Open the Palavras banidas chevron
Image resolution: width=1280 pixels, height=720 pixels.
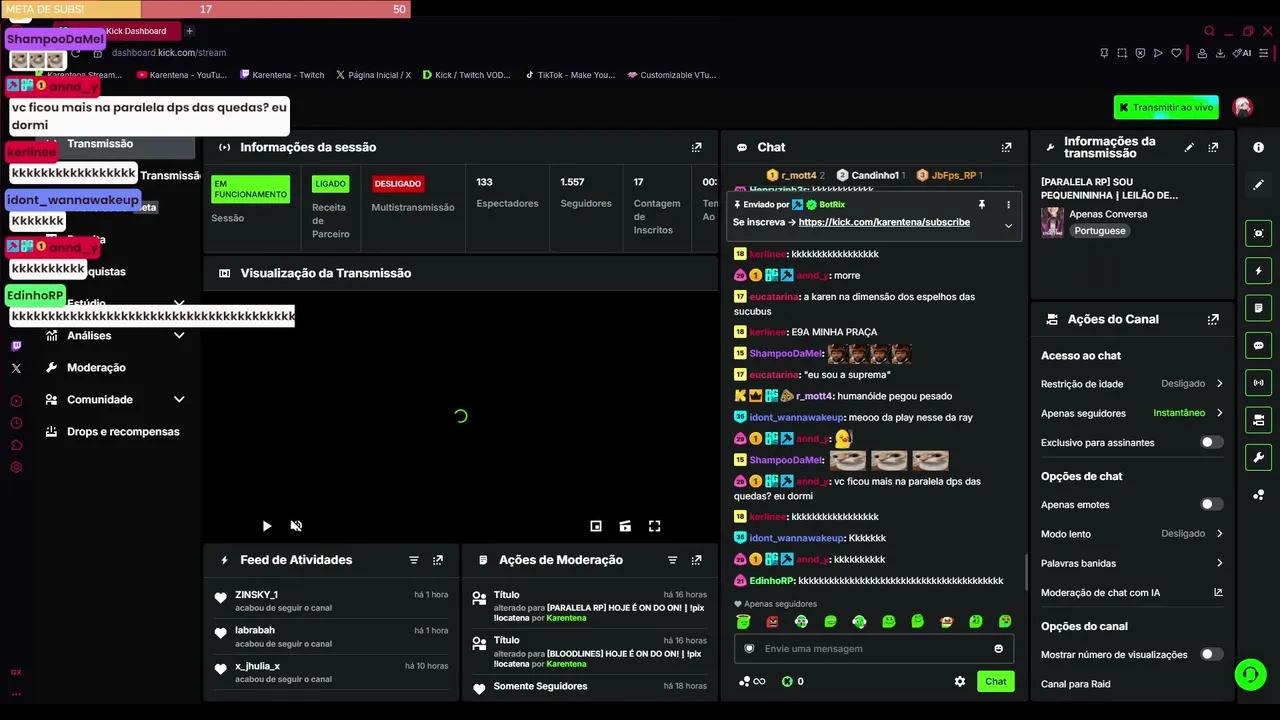pos(1219,564)
